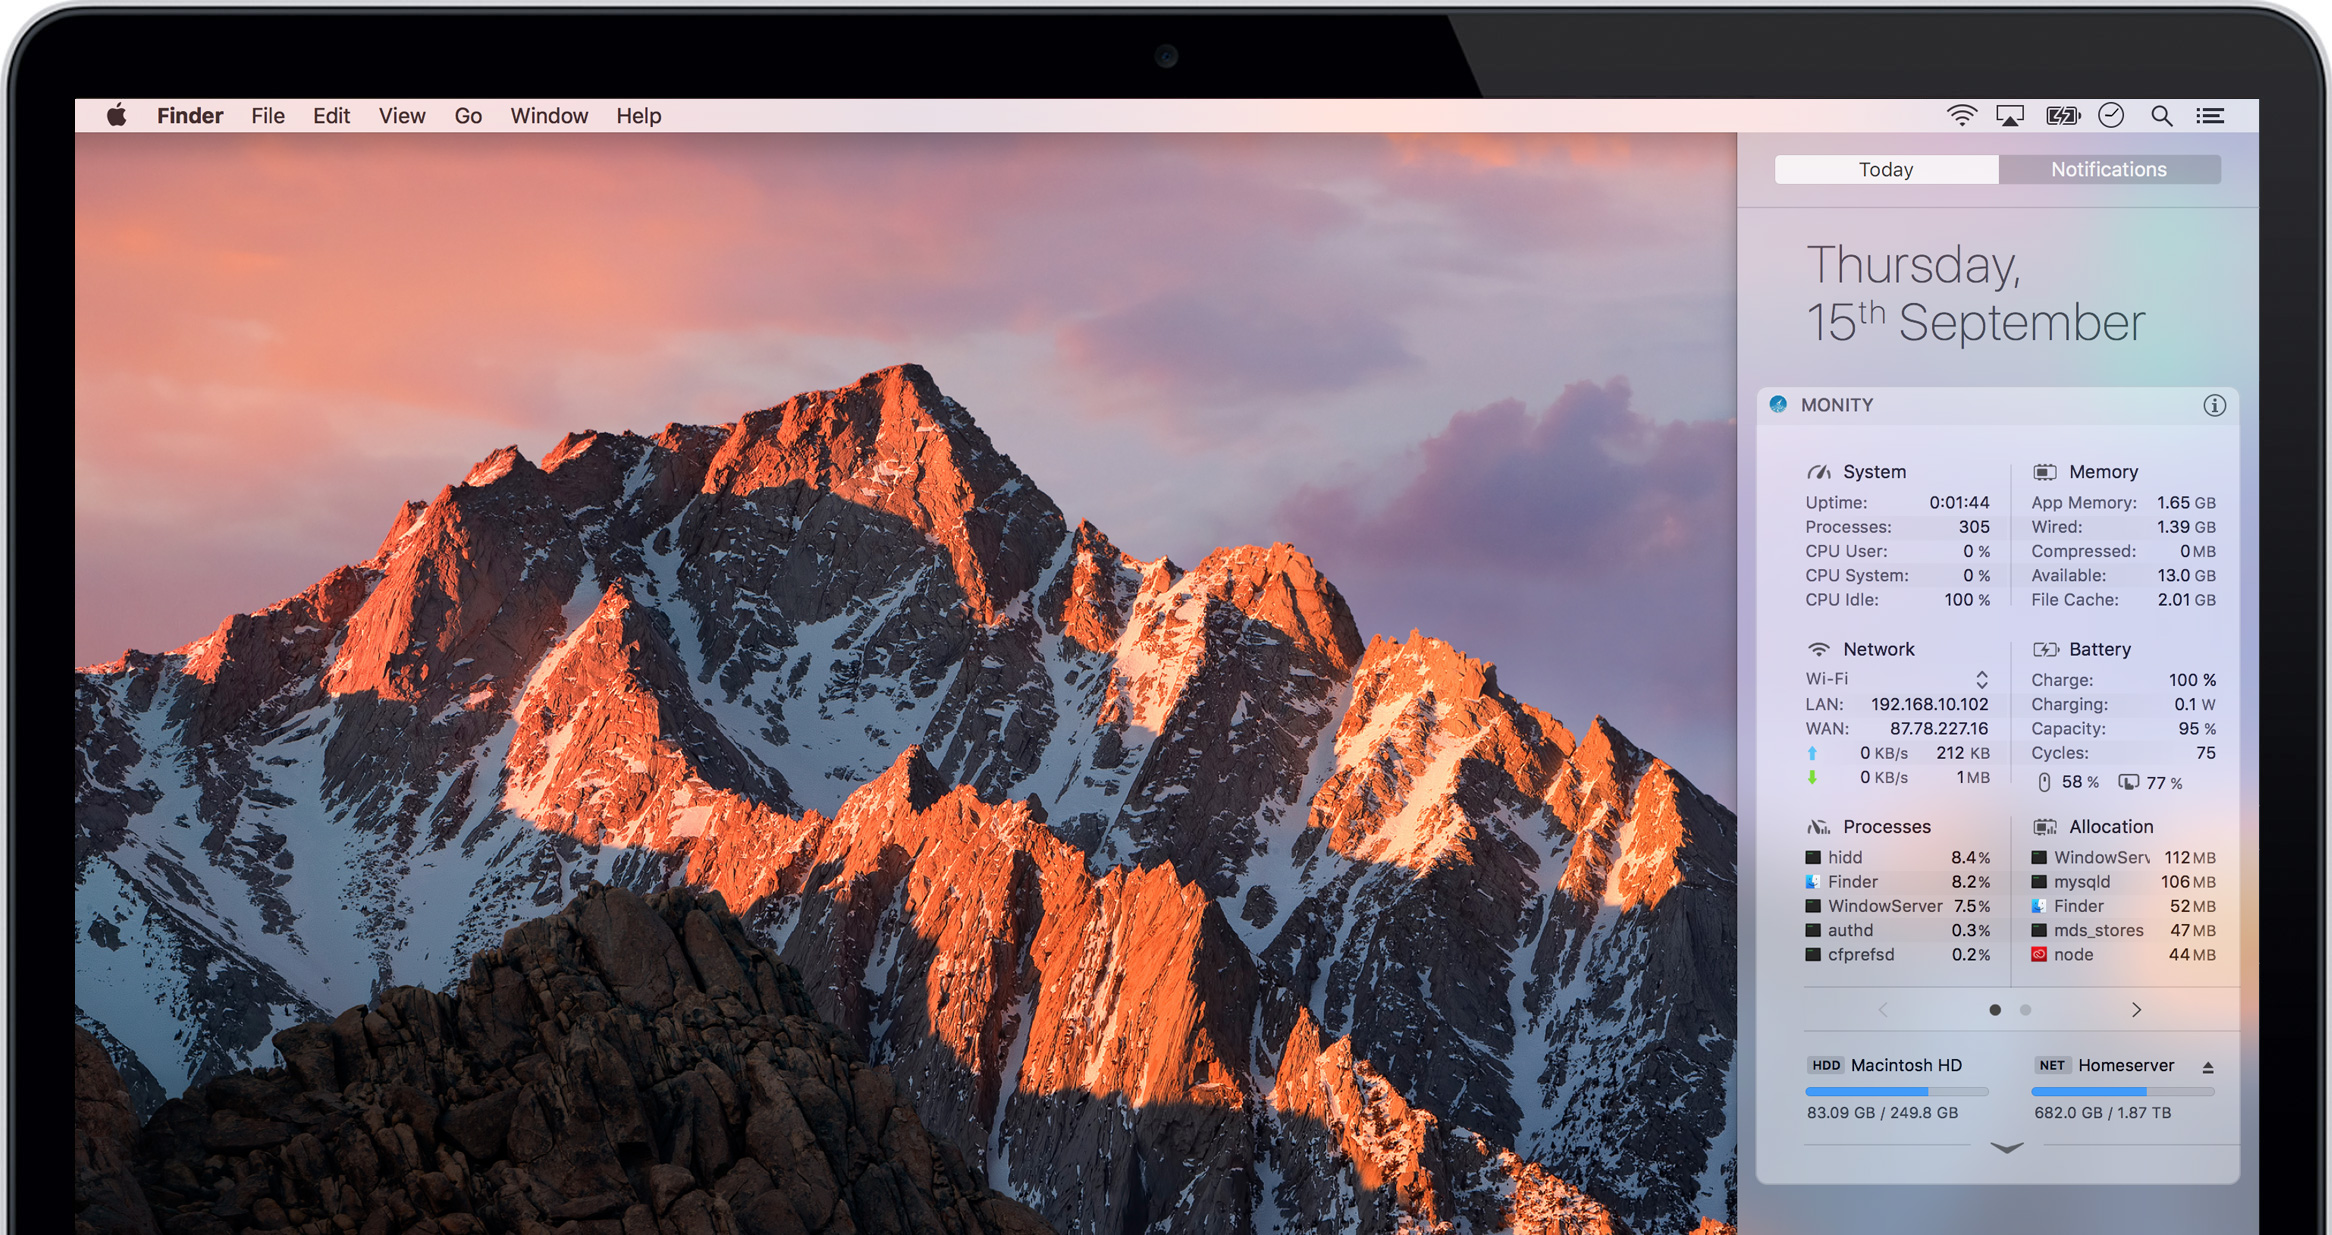Click the mouse battery 58 % icon
Viewport: 2332px width, 1235px height.
tap(2044, 782)
